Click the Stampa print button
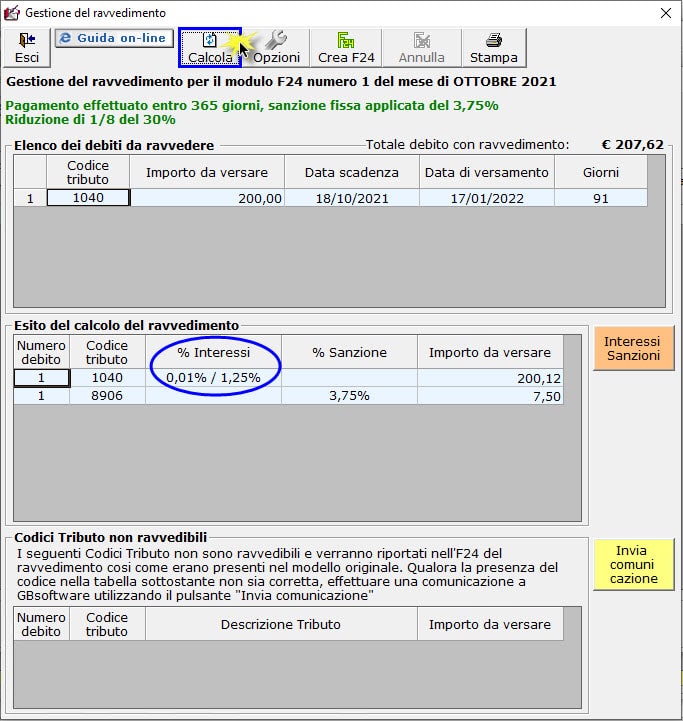This screenshot has height=721, width=683. [494, 47]
